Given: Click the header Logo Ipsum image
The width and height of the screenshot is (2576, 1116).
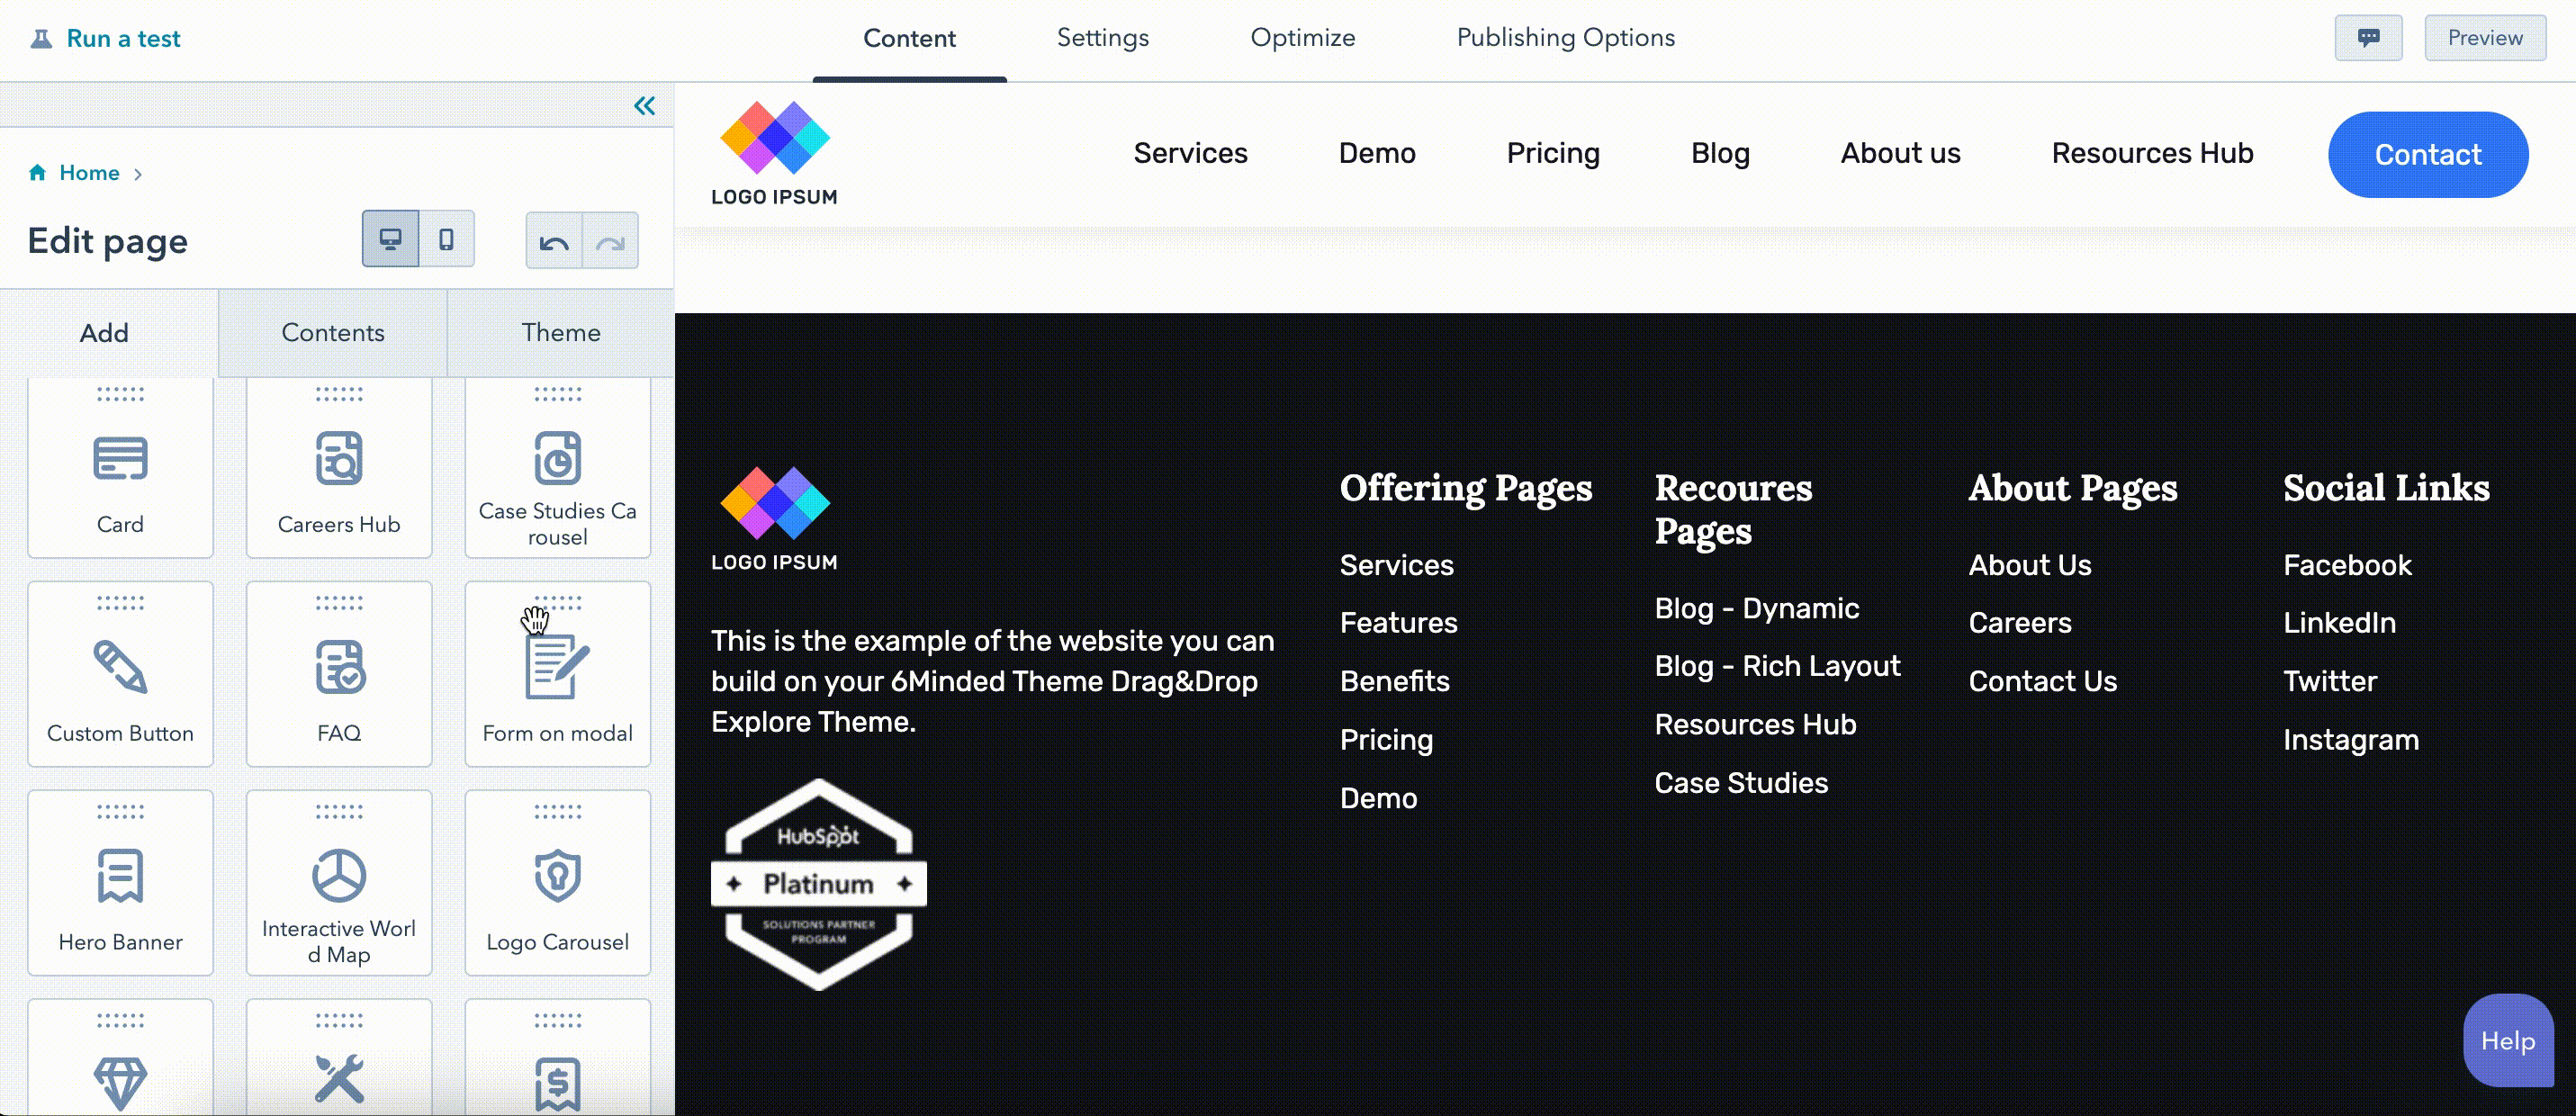Looking at the screenshot, I should tap(774, 154).
